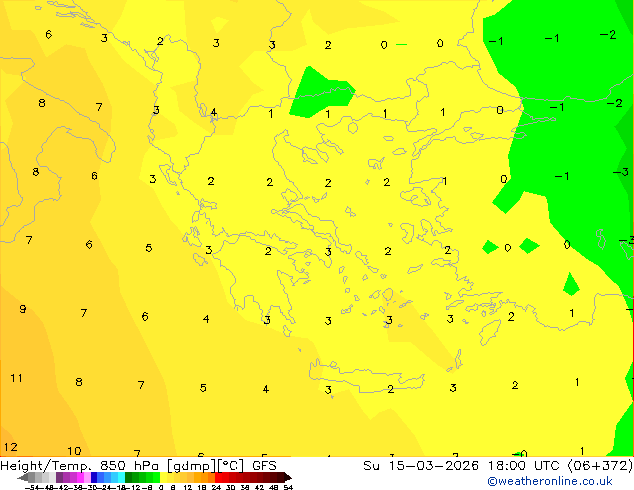The height and width of the screenshot is (490, 634).
Task: Click the gray left arrow end of the color scale
Action: [x=23, y=477]
